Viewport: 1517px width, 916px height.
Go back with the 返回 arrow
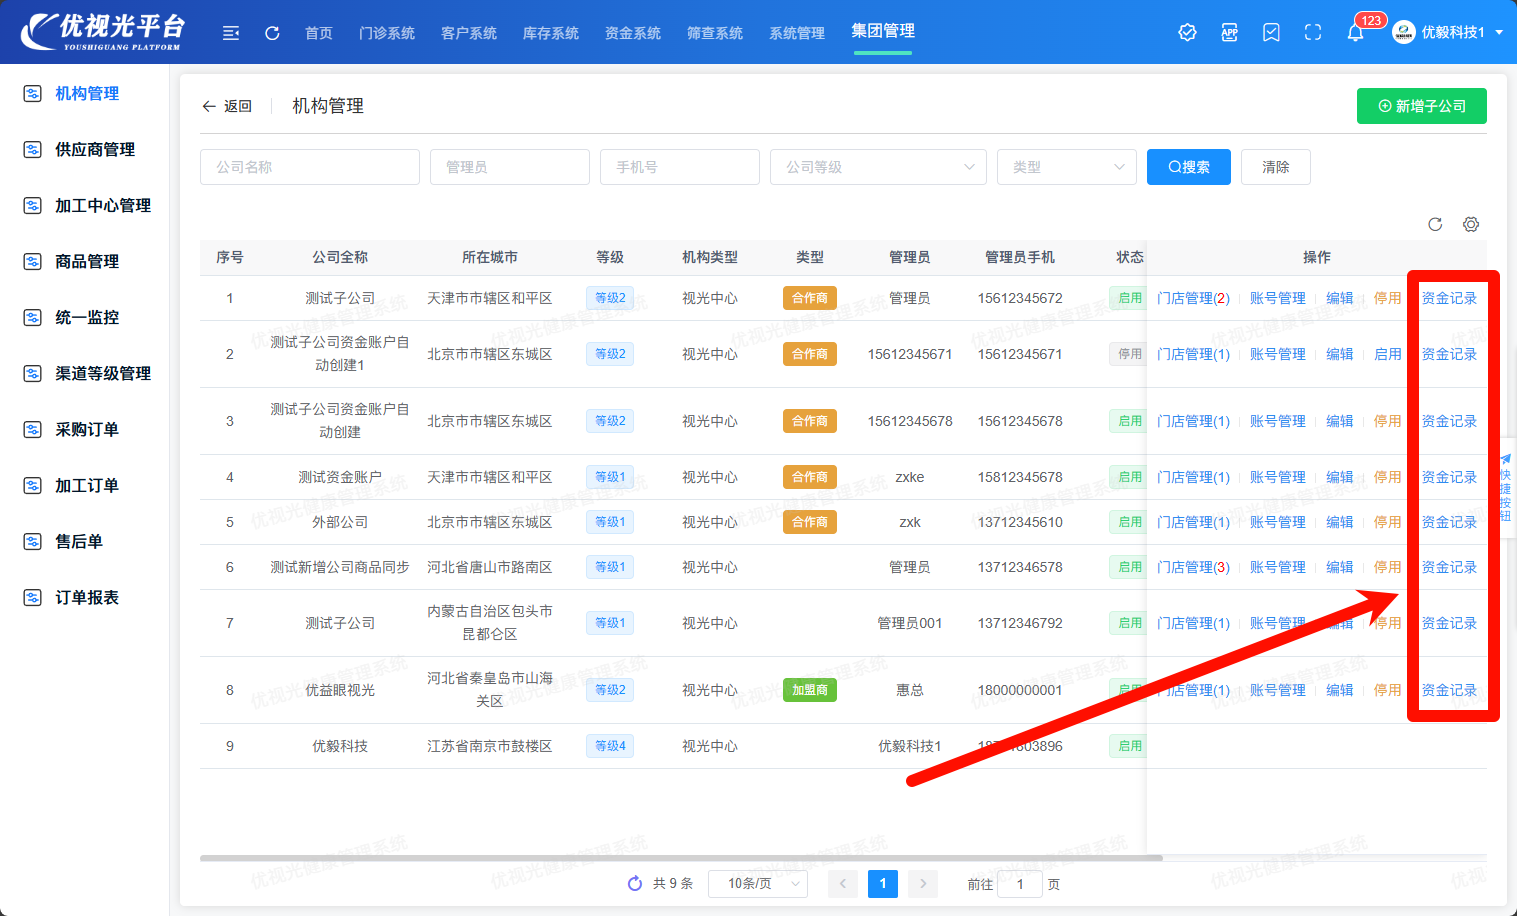[x=227, y=106]
